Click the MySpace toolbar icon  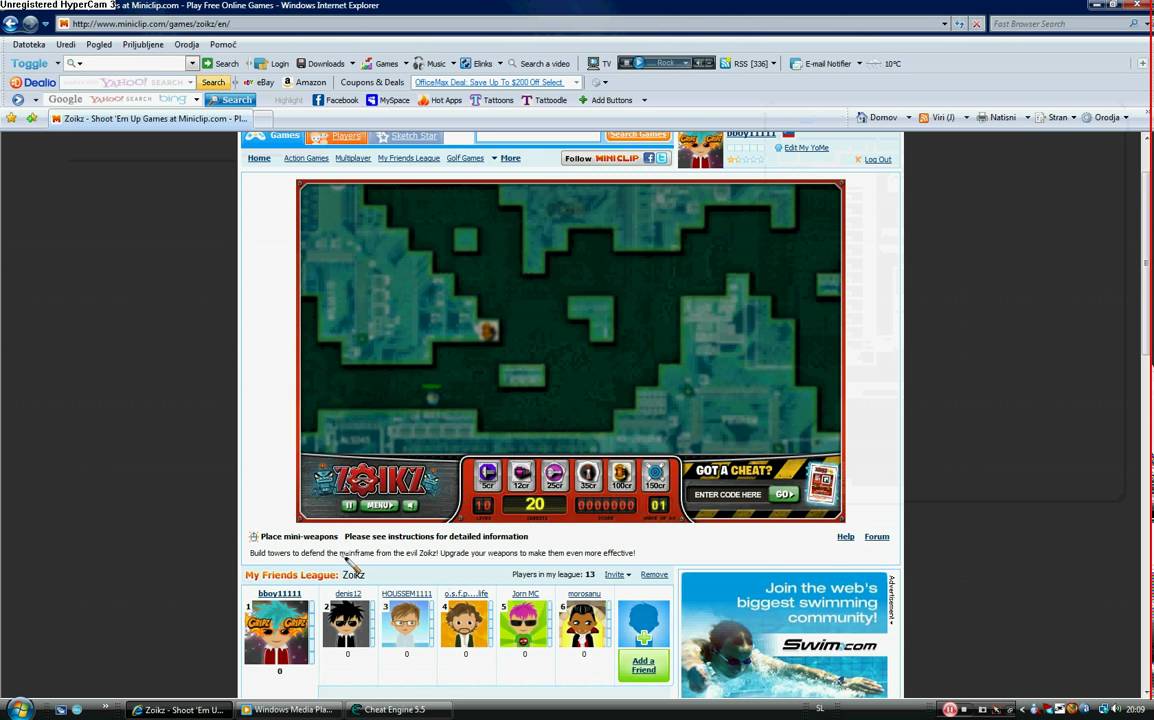point(372,100)
